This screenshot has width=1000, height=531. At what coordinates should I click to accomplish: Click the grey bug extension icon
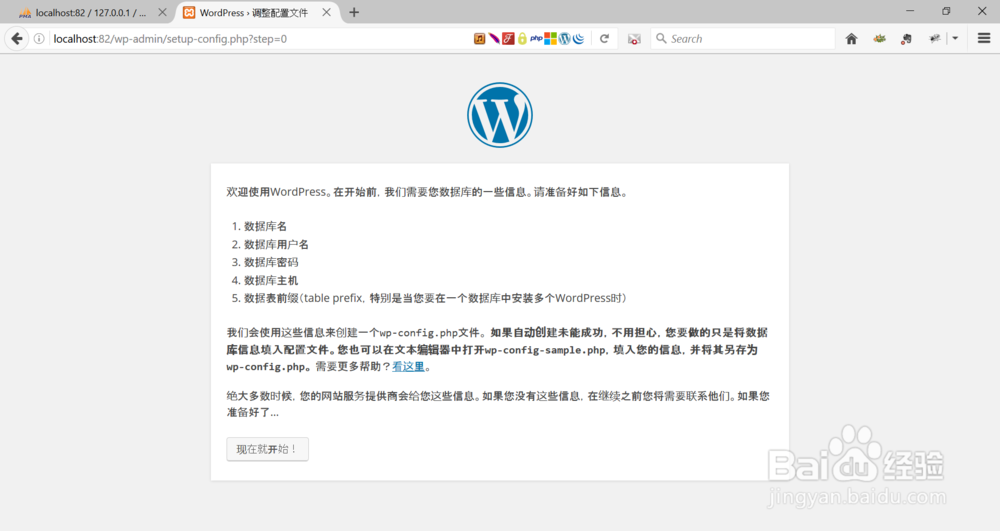click(x=935, y=39)
